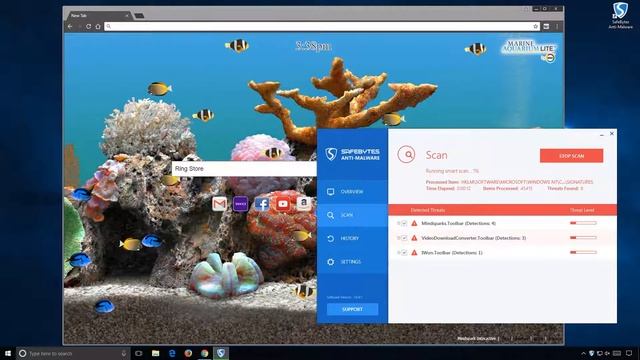Select the Mindspark.Toolbar (Detections: 4) entry
640x360 pixels.
click(458, 223)
